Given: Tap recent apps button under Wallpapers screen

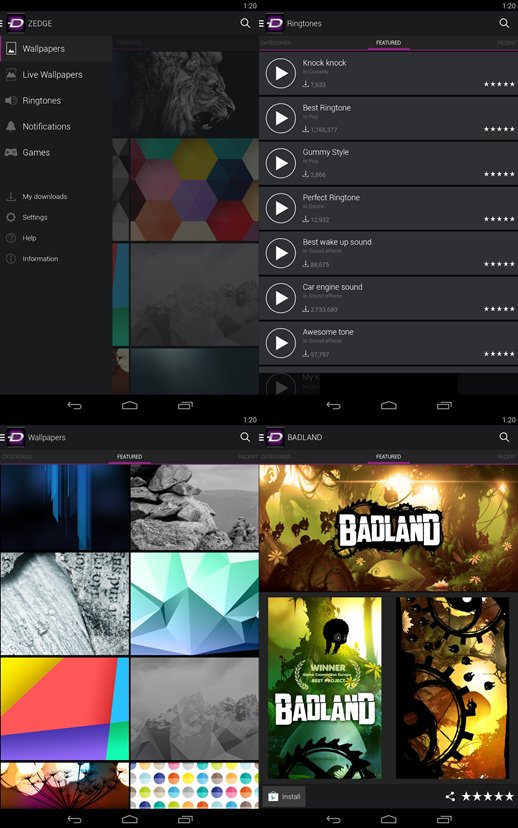Looking at the screenshot, I should [x=185, y=820].
